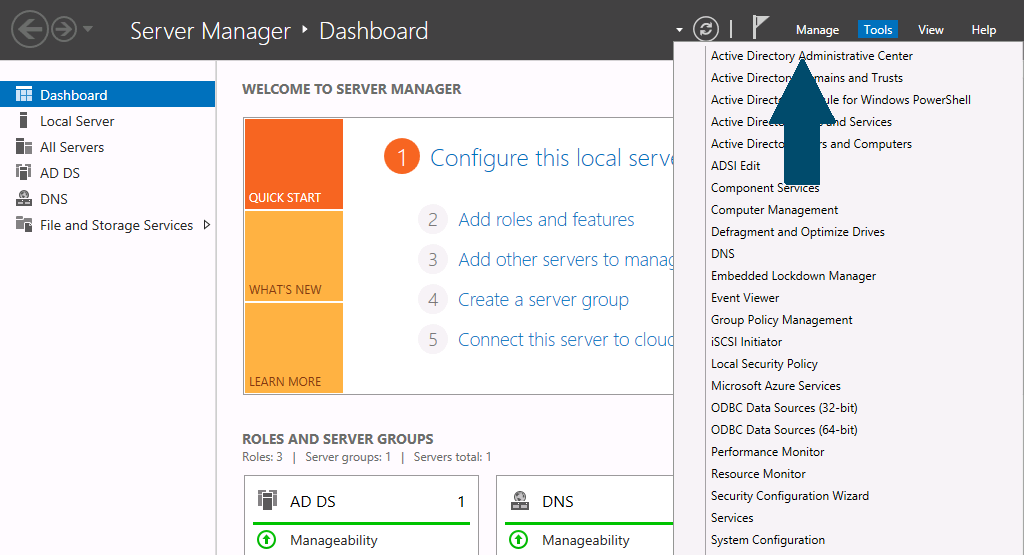Click the DNS sidebar icon

tap(24, 198)
